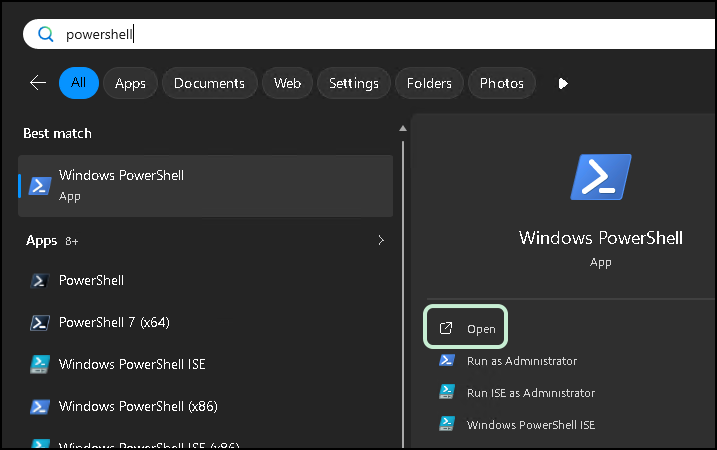717x450 pixels.
Task: Click the large PowerShell logo in preview
Action: [x=600, y=177]
